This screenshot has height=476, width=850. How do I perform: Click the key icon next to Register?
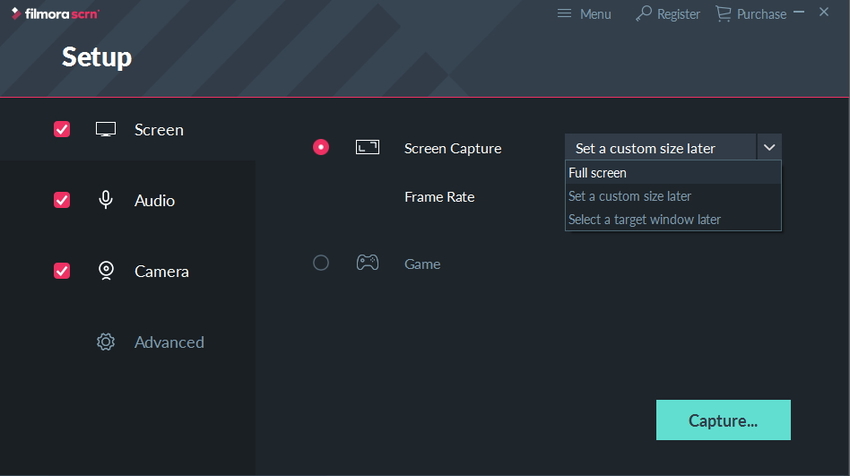pos(643,14)
